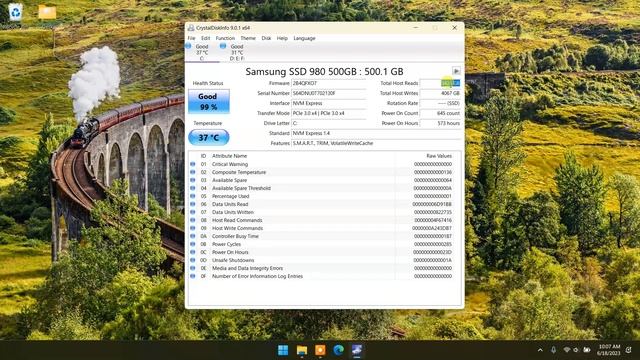
Task: Select the Percentage Used attribute name
Action: [230, 196]
